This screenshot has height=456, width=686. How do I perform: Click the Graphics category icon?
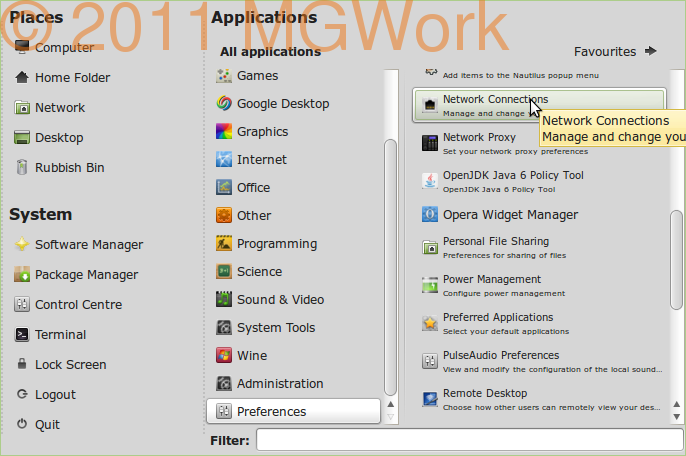pos(224,131)
